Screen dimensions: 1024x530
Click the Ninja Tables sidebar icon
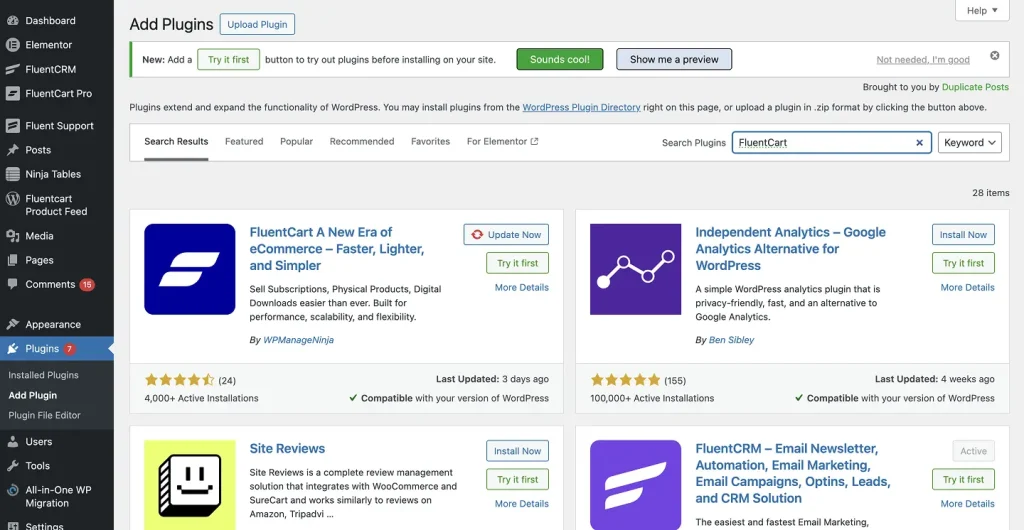coord(12,174)
